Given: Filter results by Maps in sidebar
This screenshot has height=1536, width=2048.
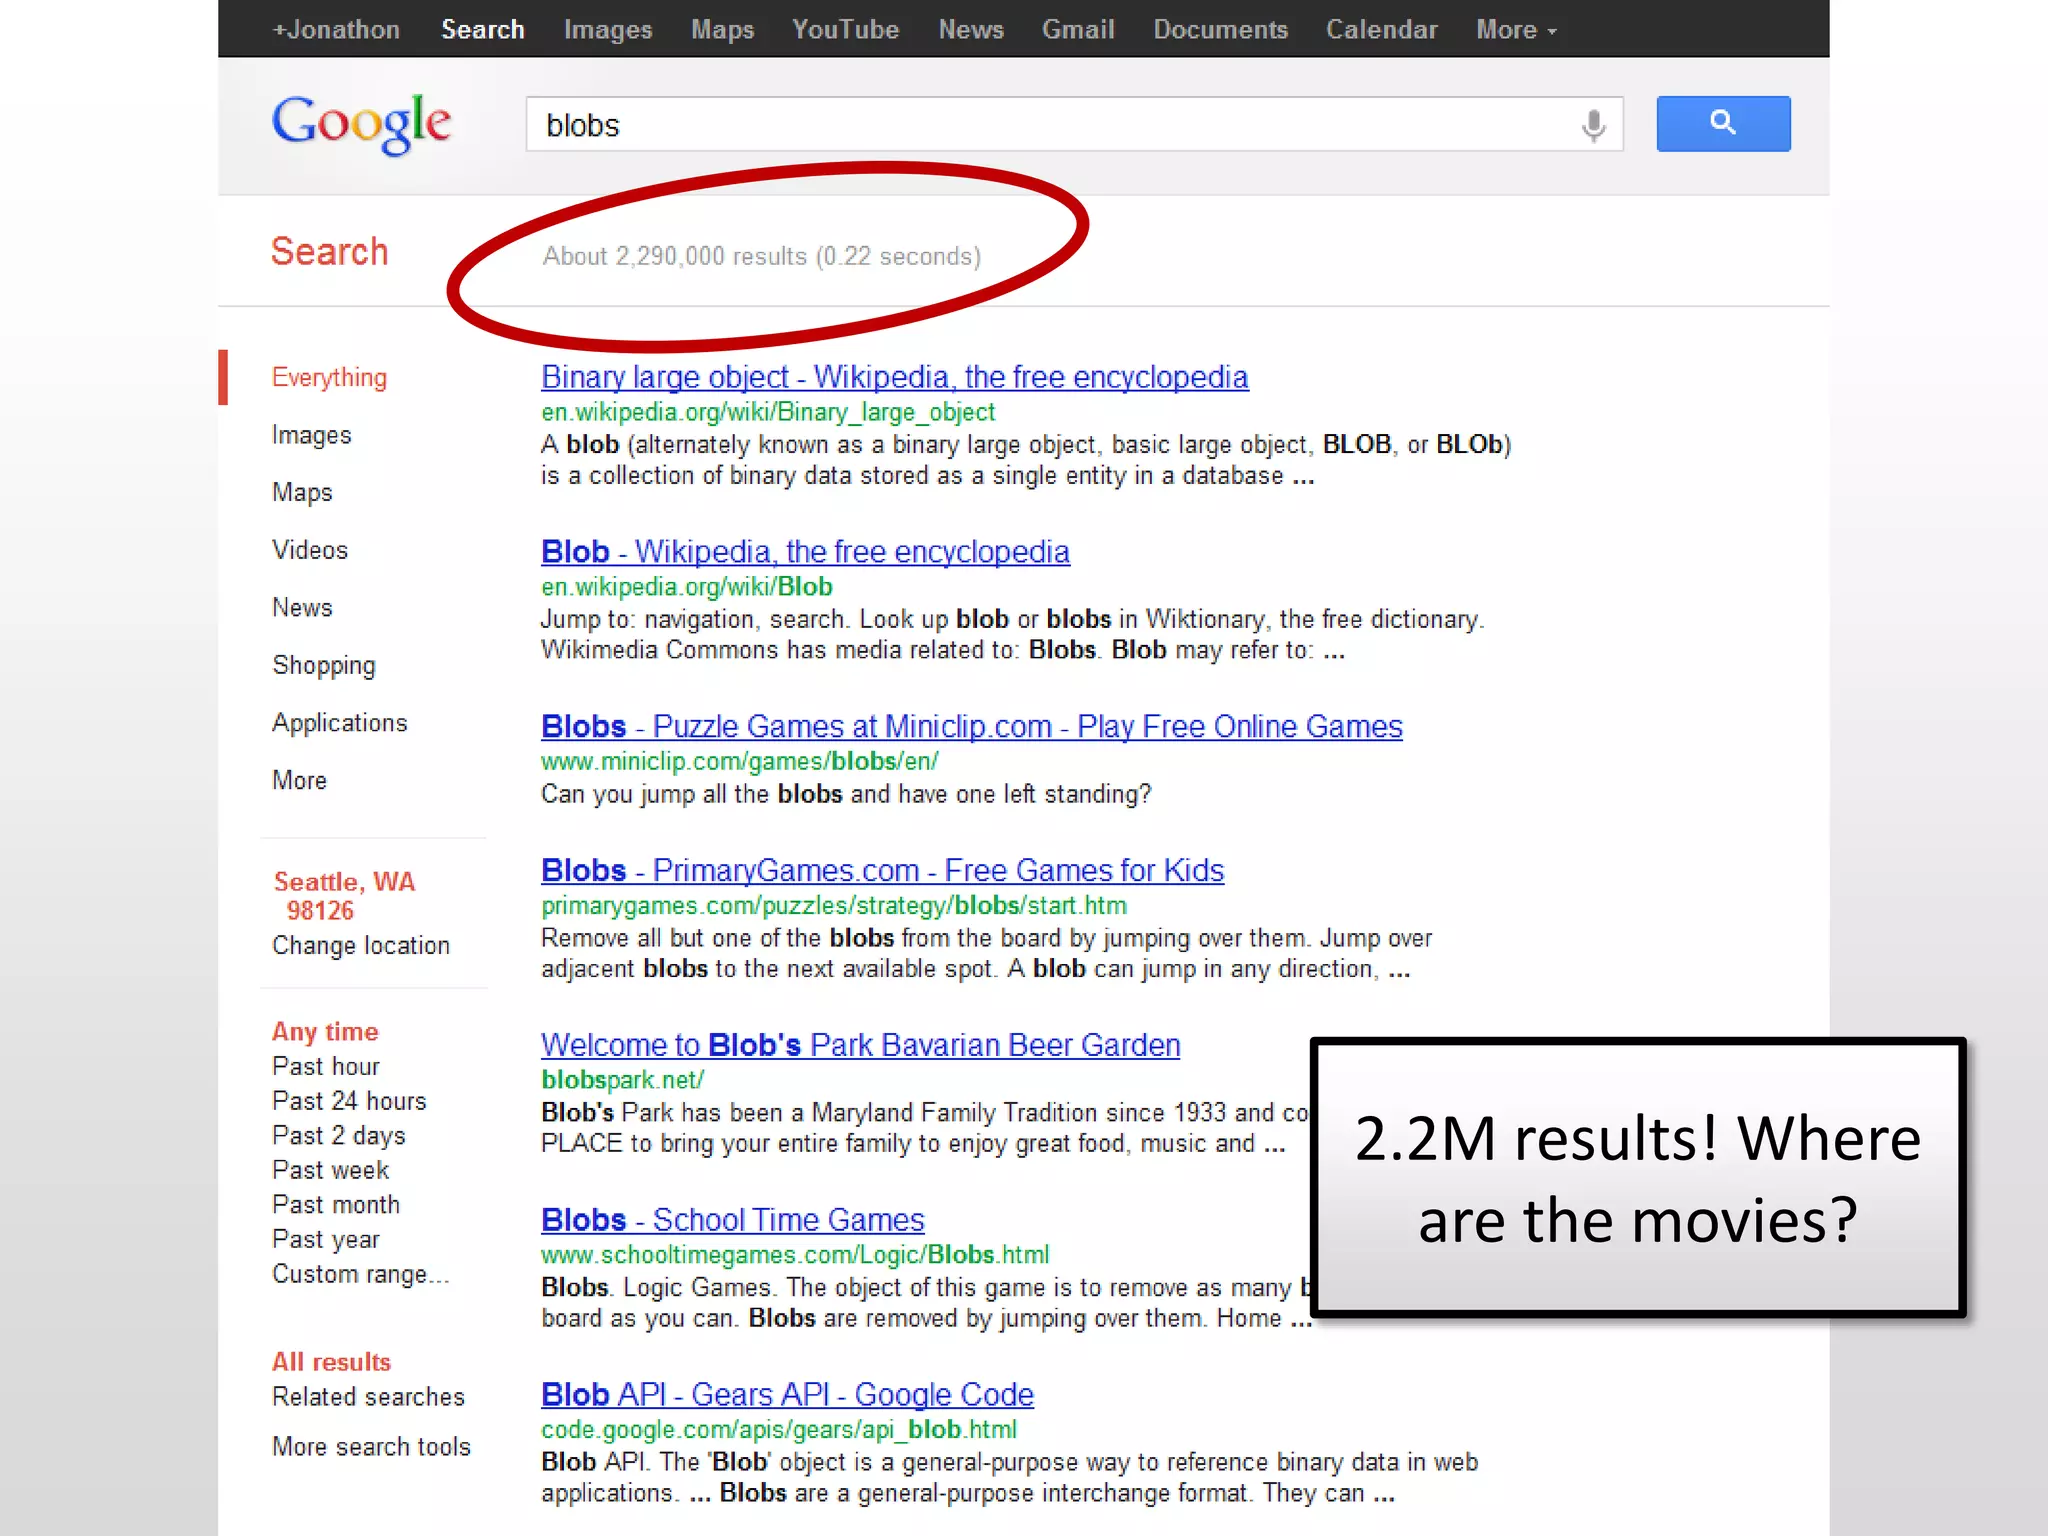Looking at the screenshot, I should (302, 493).
